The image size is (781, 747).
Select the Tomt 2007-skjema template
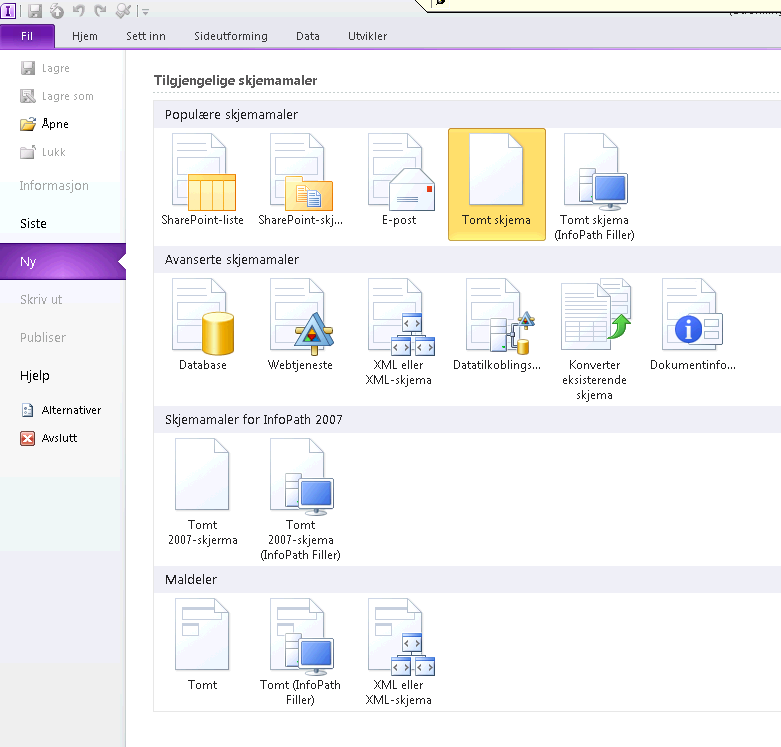tap(203, 492)
